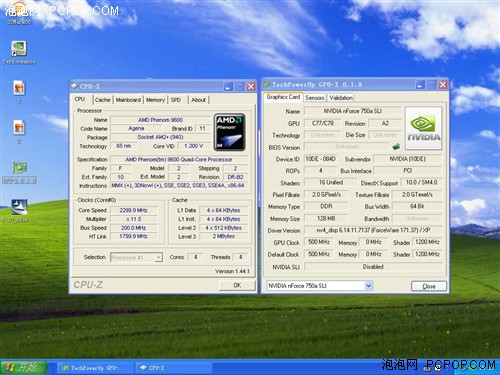The width and height of the screenshot is (500, 375).
Task: Click the GPU Clock row's 500 MHz value
Action: [319, 242]
